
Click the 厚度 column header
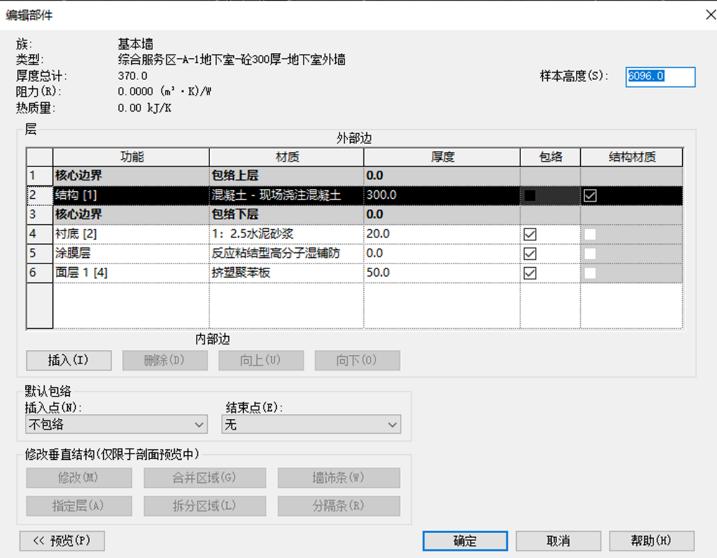tap(442, 157)
